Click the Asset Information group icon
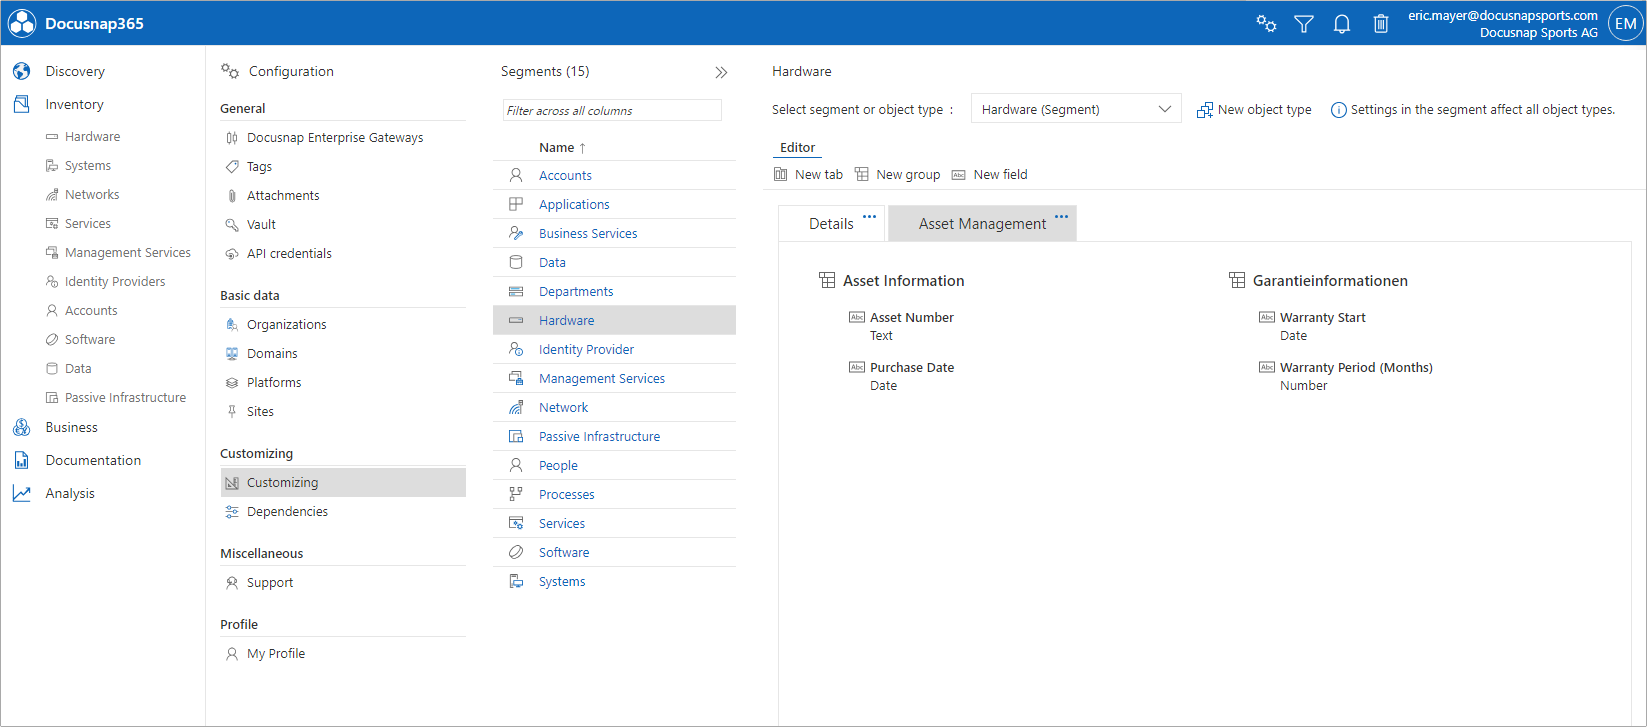The height and width of the screenshot is (727, 1647). [827, 280]
